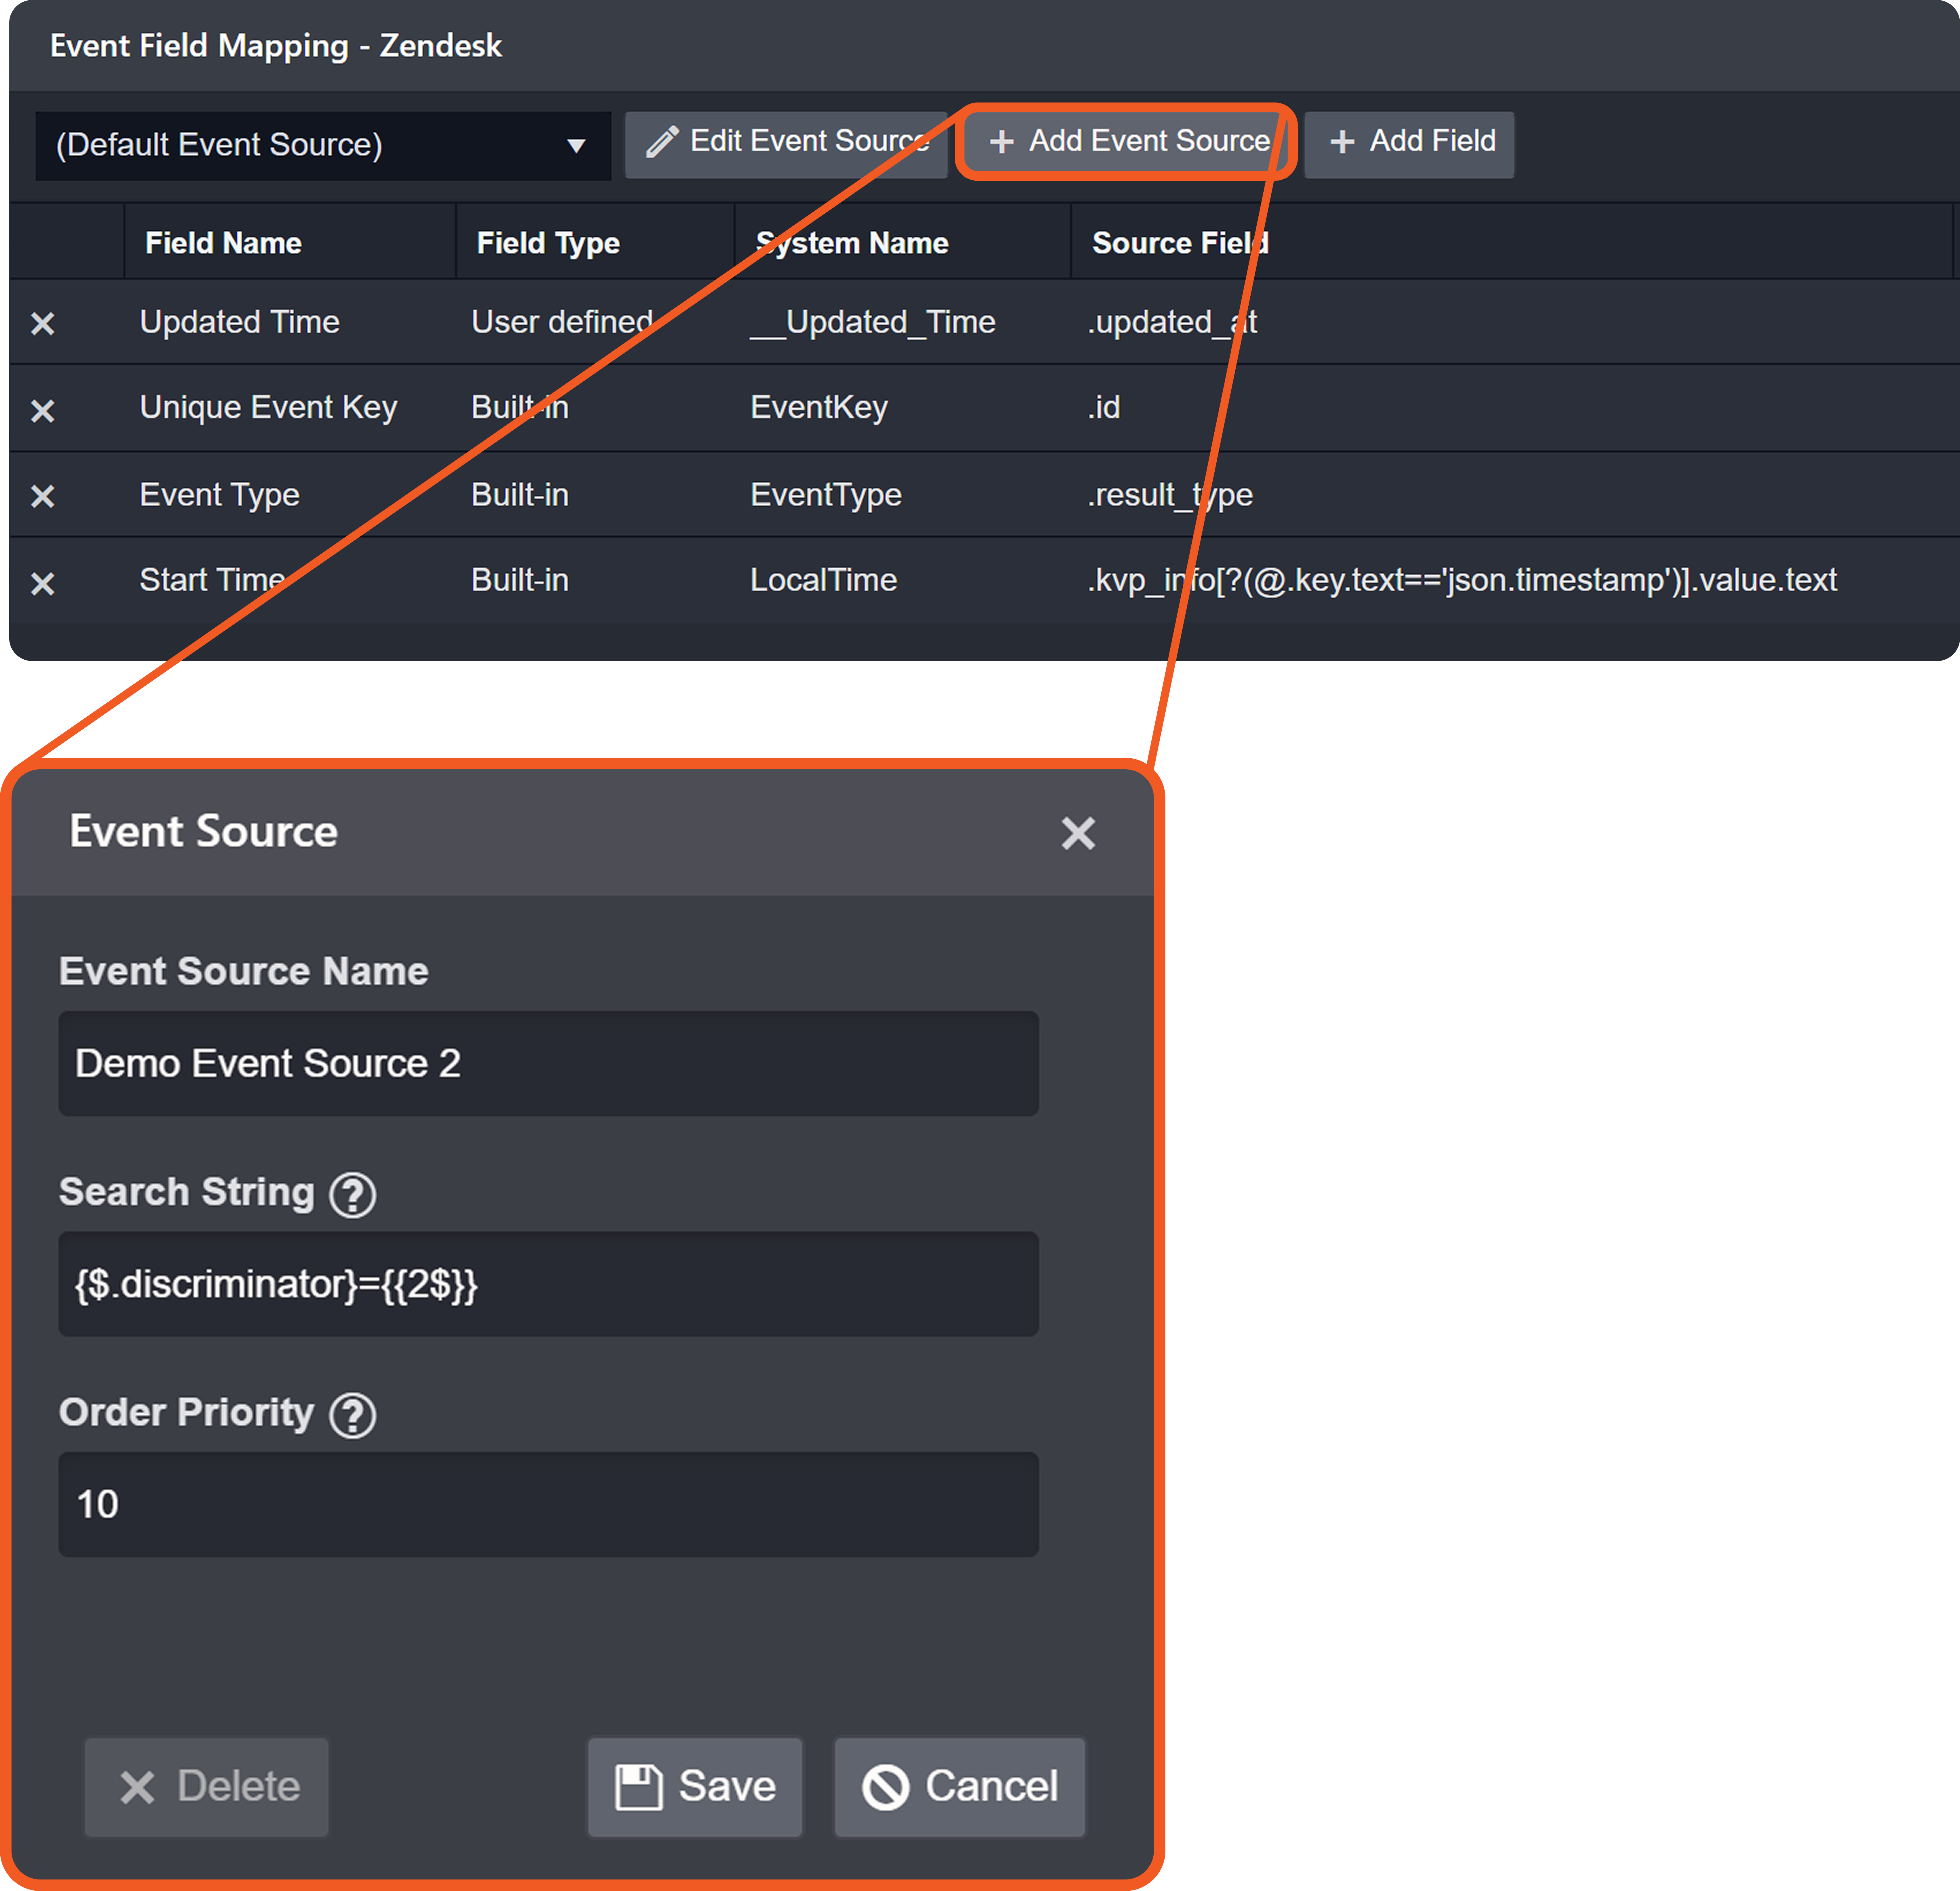This screenshot has width=1960, height=1891.
Task: Click the Source Field column header
Action: click(1180, 243)
